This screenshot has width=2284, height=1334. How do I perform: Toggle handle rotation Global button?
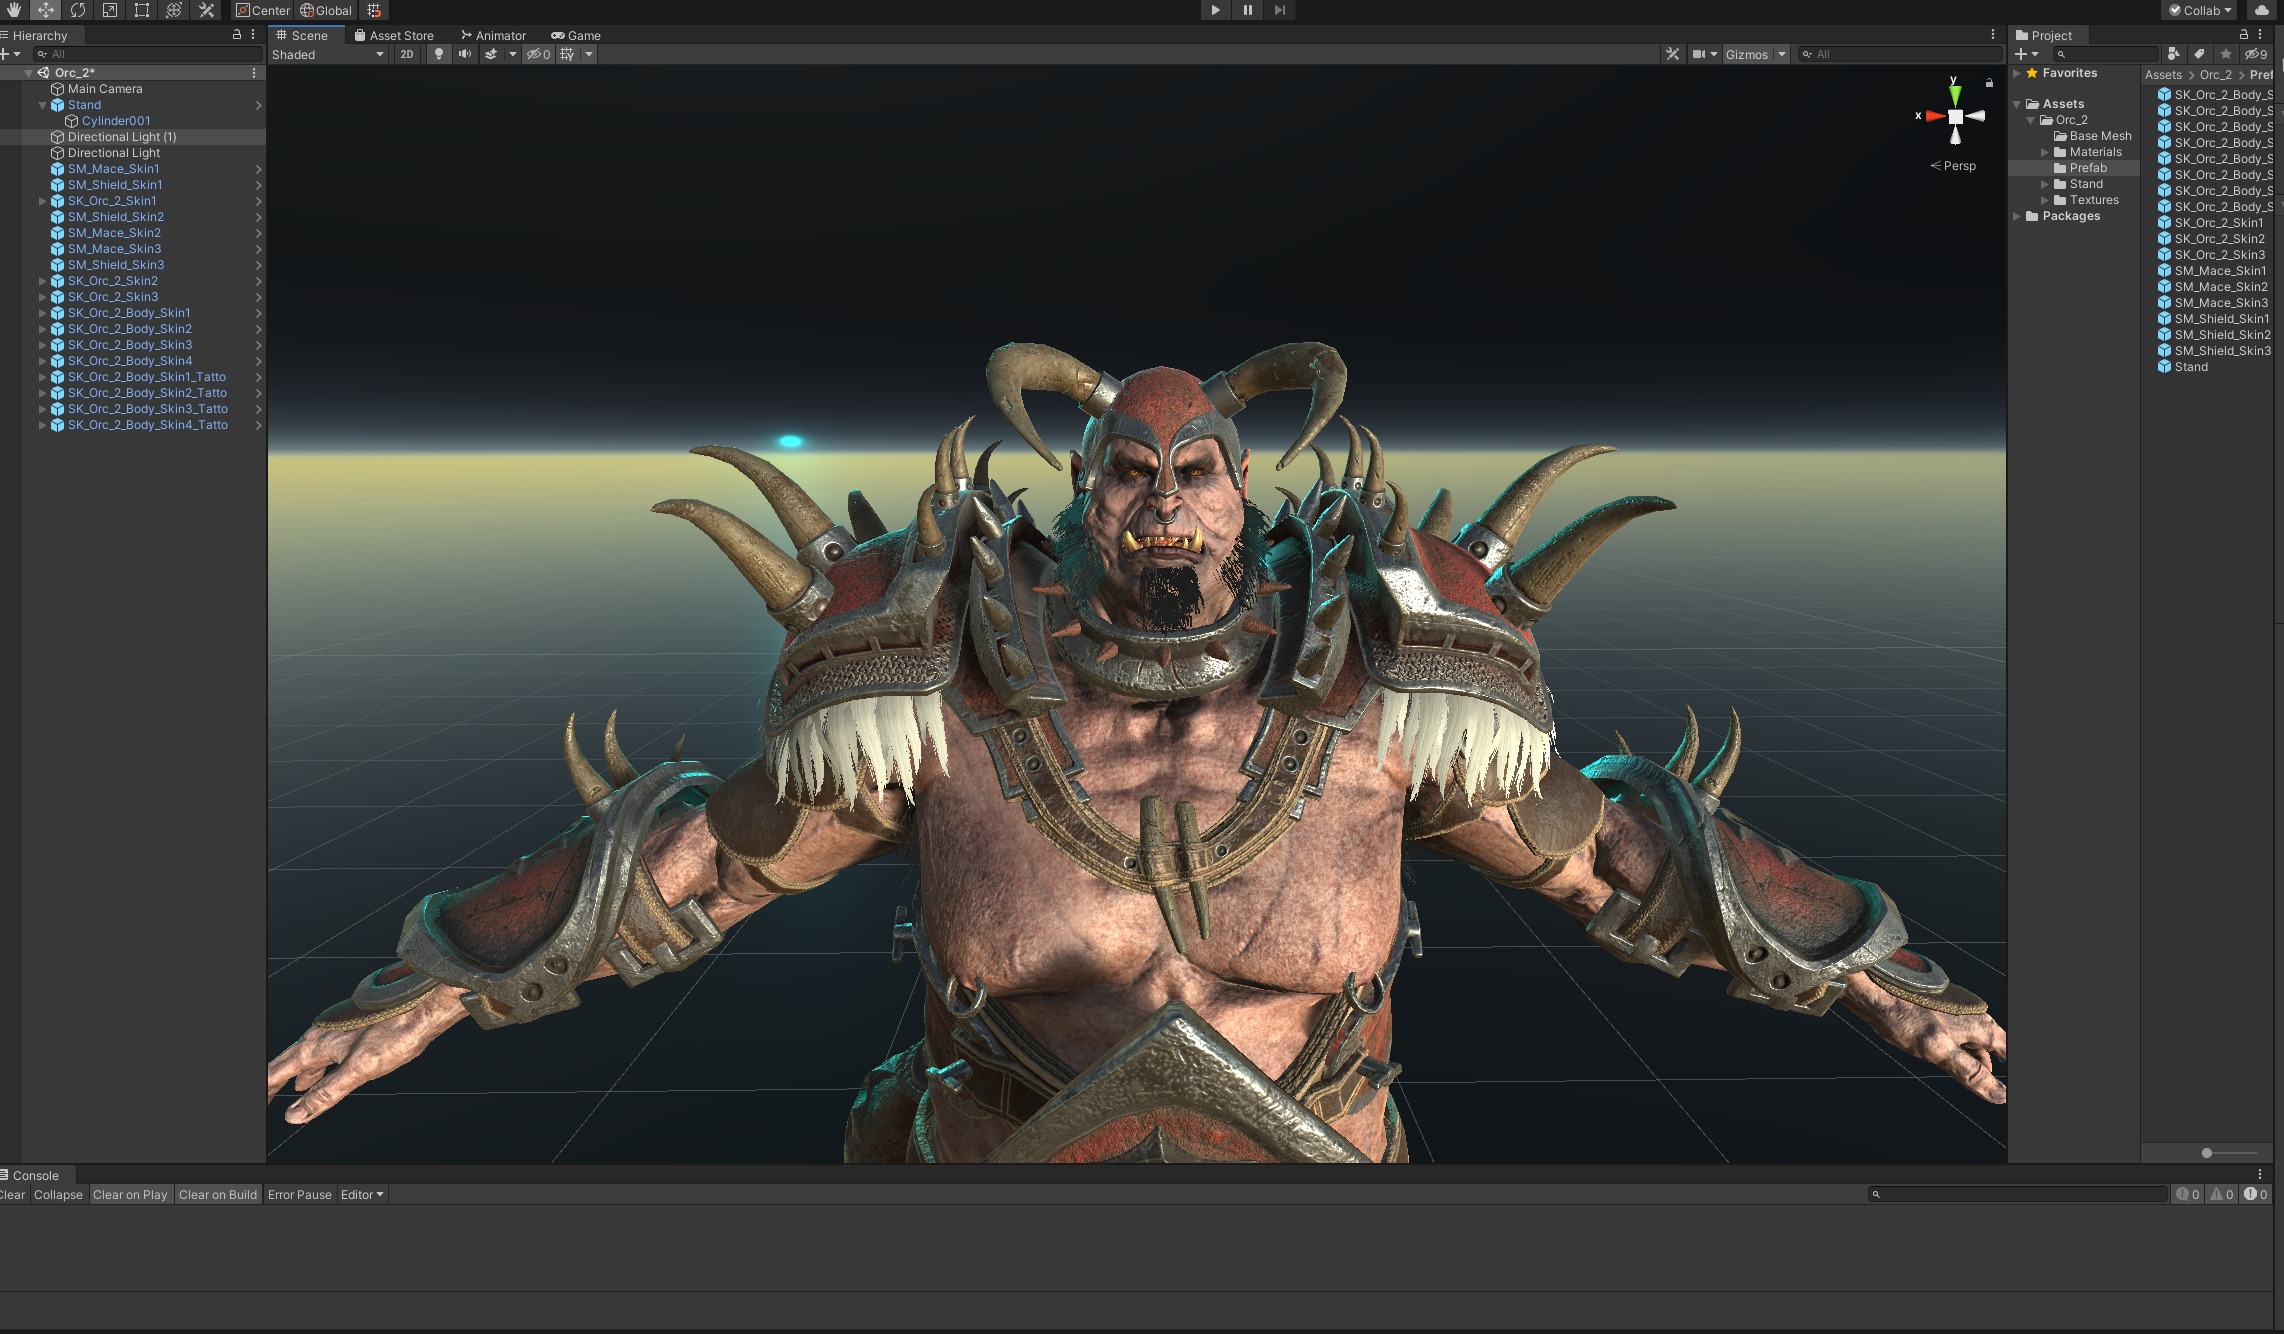click(326, 10)
